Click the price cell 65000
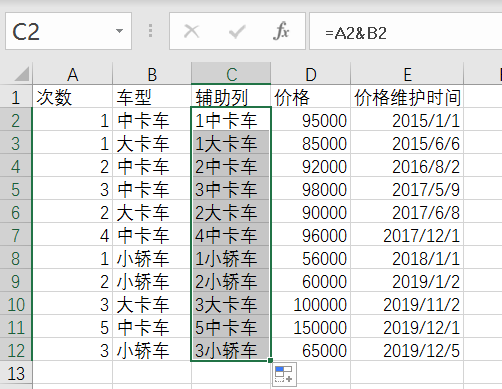502x389 pixels. pos(310,349)
